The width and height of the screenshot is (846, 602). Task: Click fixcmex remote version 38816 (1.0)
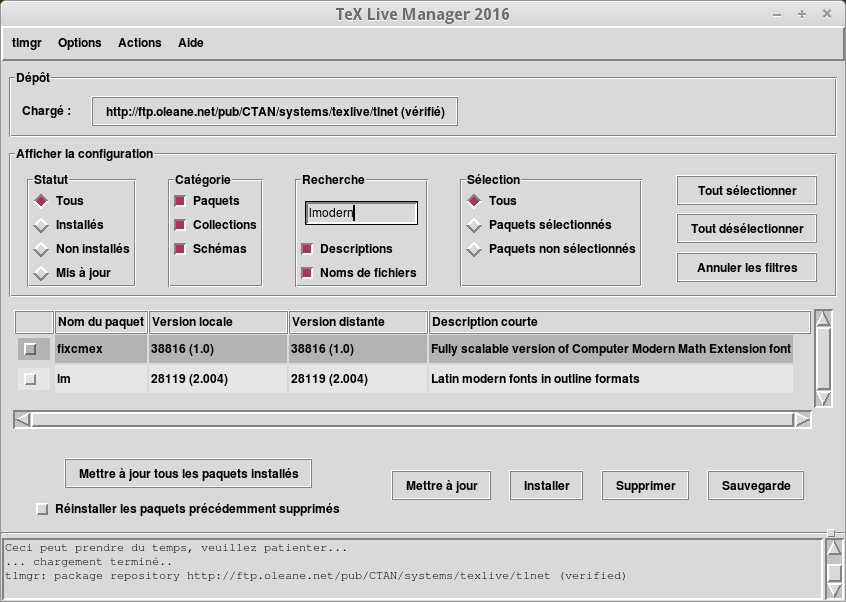coord(322,349)
